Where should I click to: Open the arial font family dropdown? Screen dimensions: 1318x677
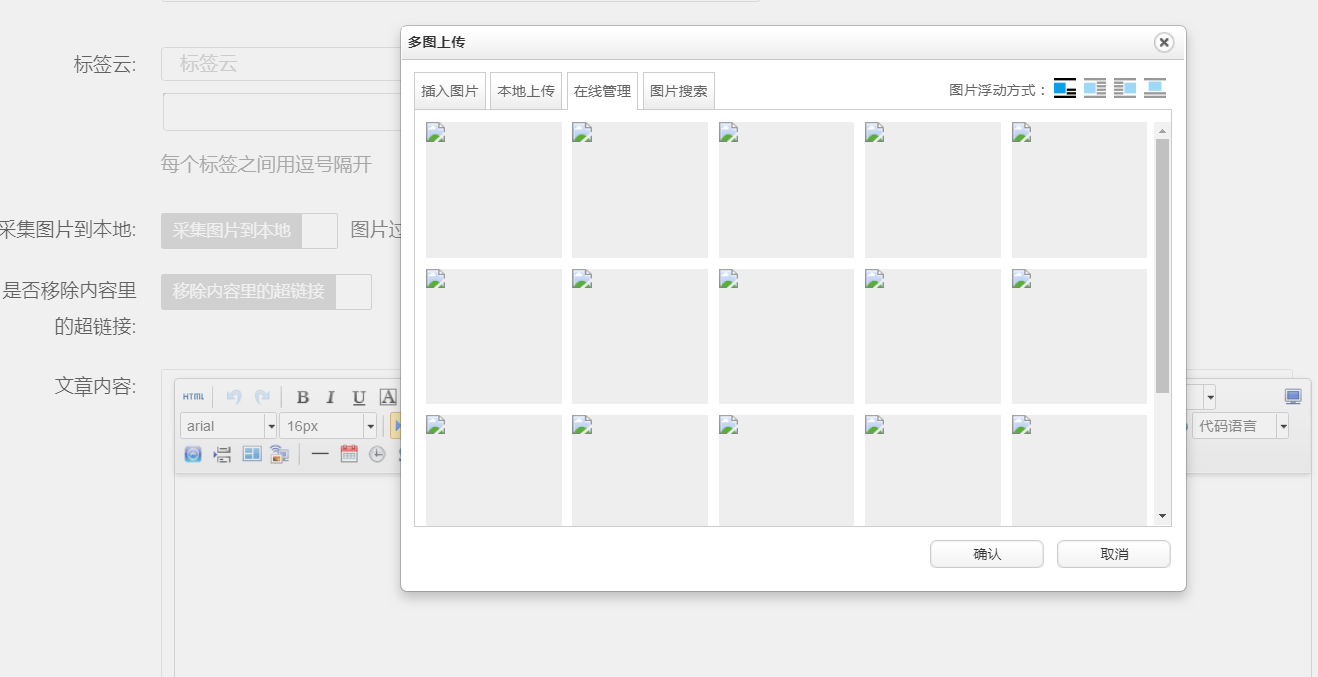coord(228,426)
